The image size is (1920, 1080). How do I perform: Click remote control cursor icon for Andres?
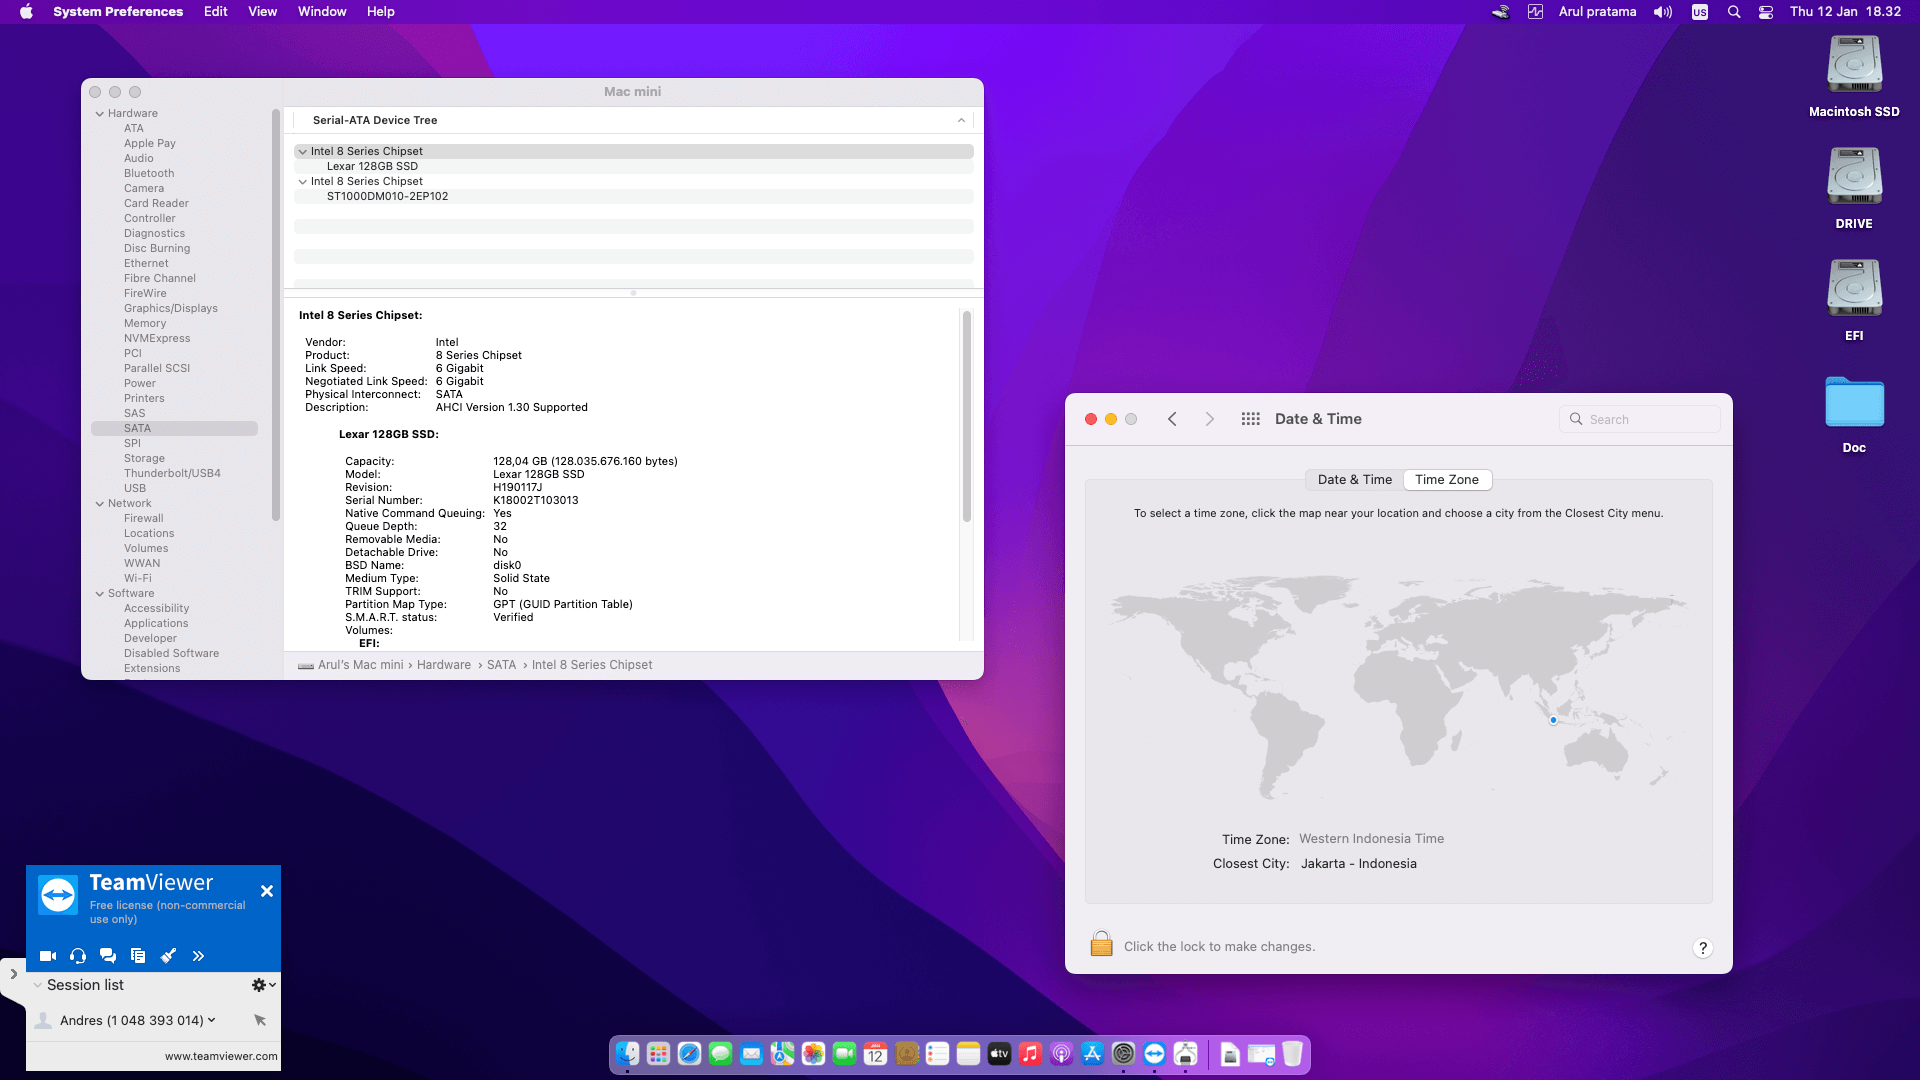(x=260, y=1020)
